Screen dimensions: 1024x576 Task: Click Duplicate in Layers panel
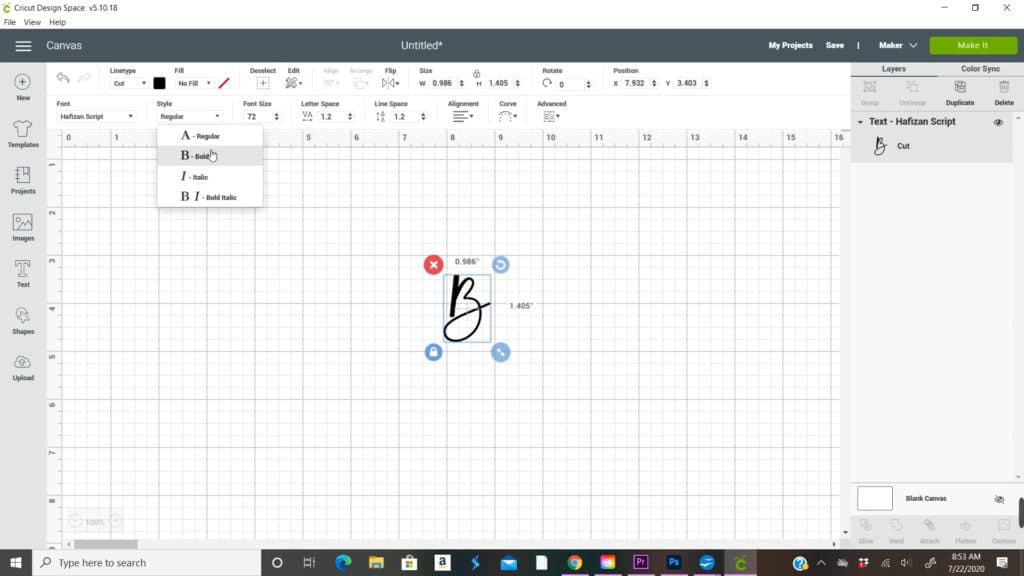click(x=960, y=93)
